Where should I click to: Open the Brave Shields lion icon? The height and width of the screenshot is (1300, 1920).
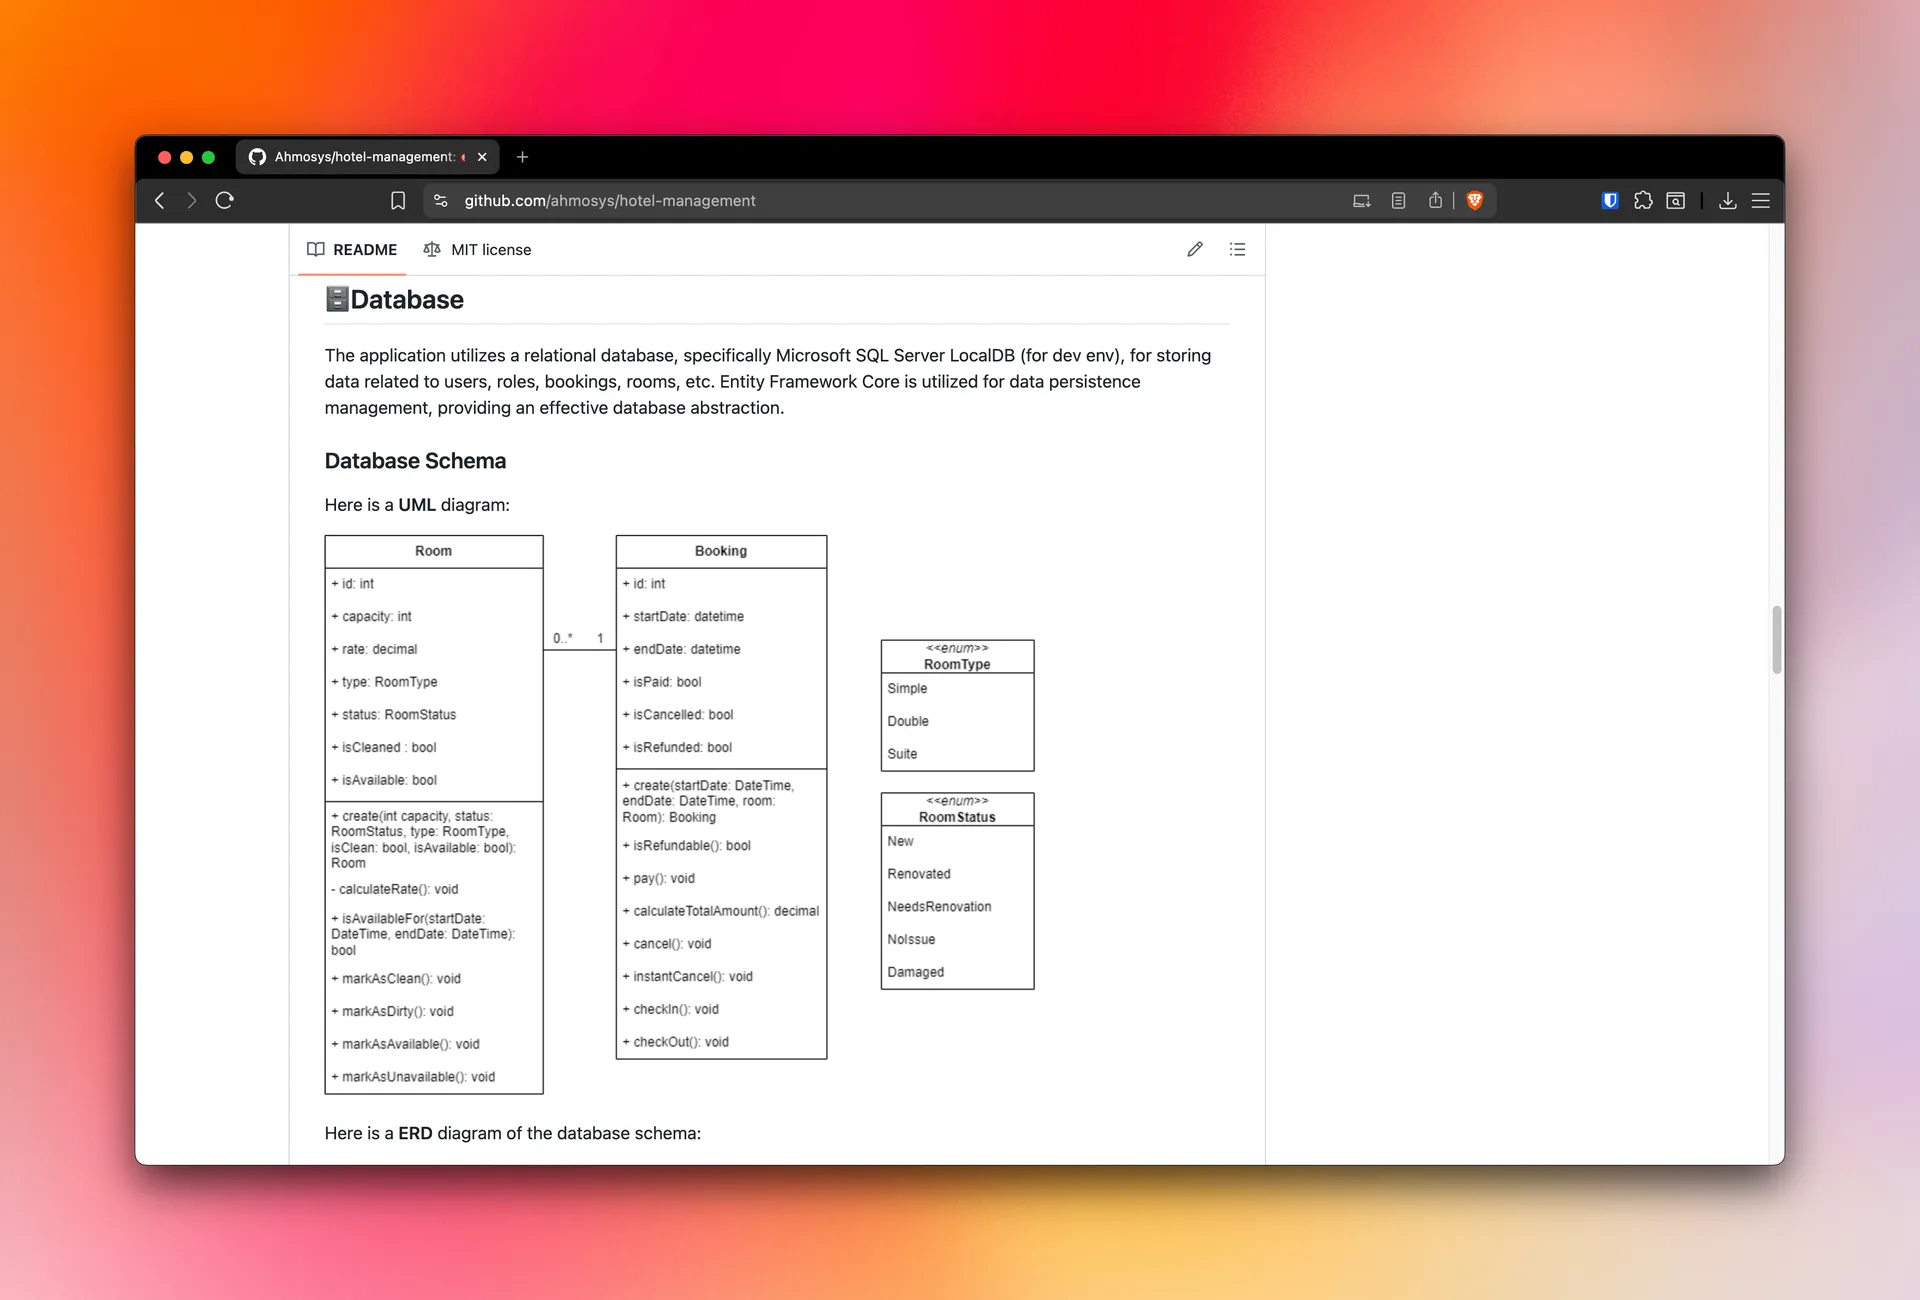(1475, 201)
